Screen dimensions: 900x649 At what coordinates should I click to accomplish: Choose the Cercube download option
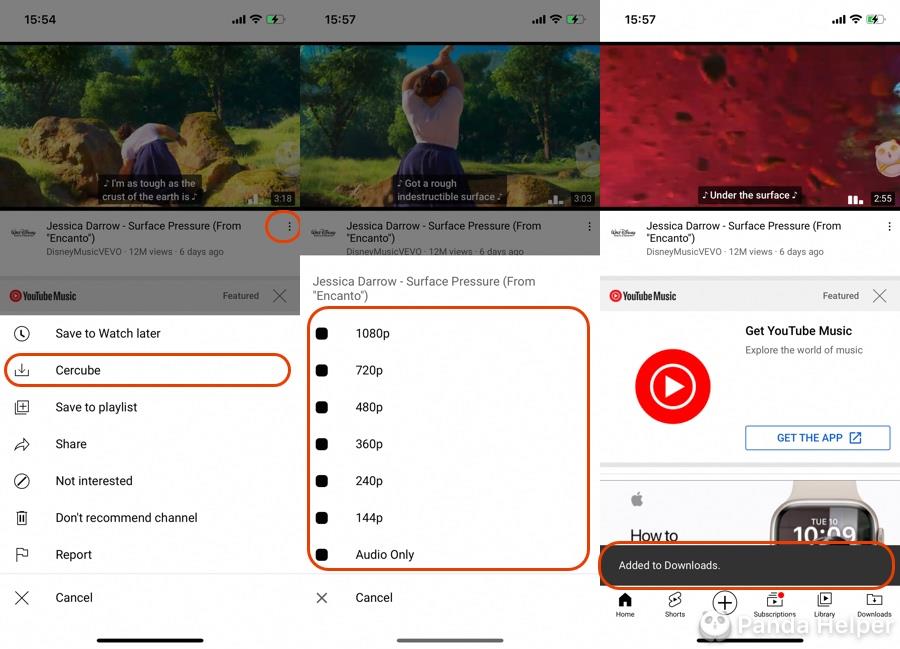(x=148, y=370)
